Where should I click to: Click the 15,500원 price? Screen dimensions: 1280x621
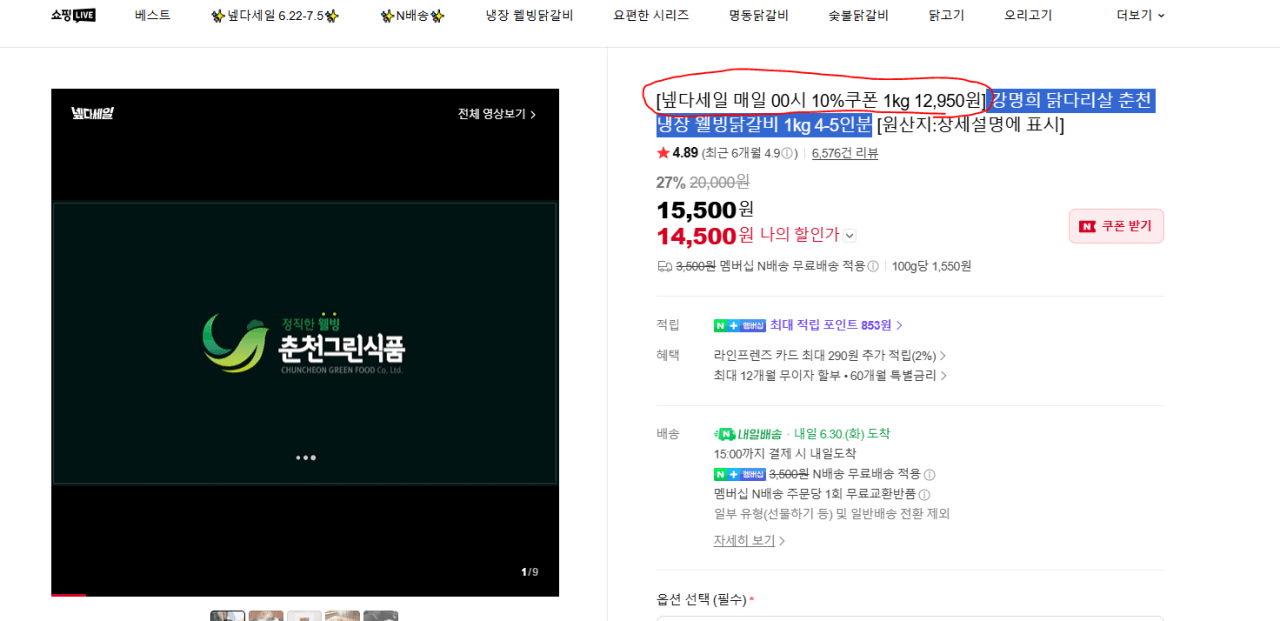[705, 210]
